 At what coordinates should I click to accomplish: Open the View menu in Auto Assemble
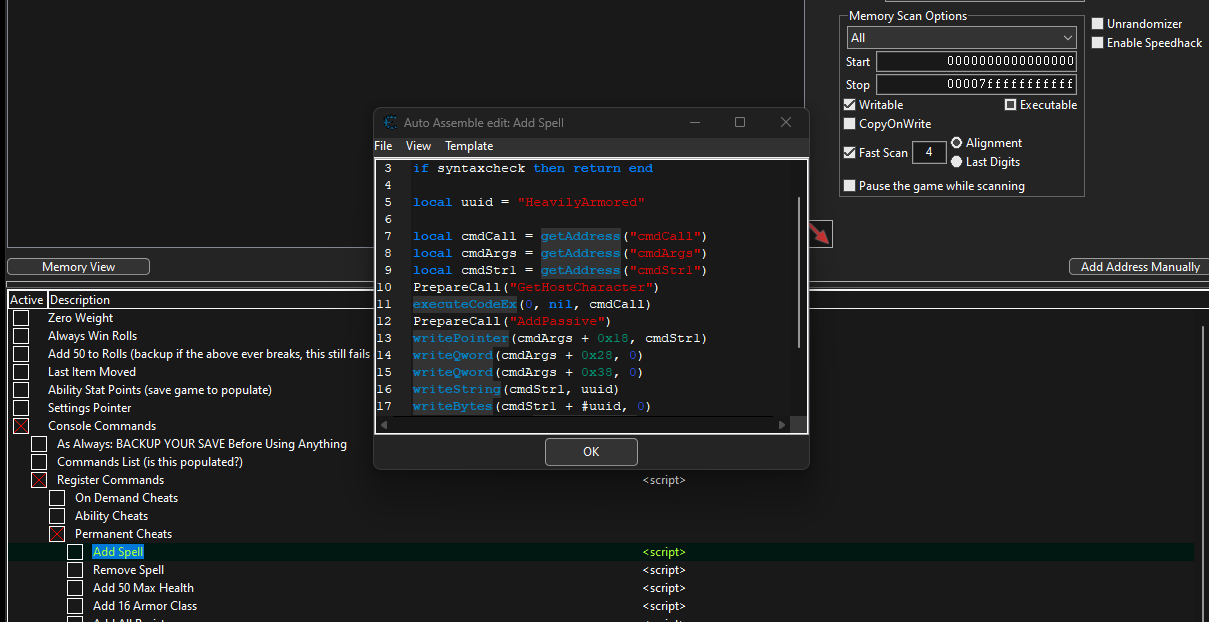click(418, 146)
